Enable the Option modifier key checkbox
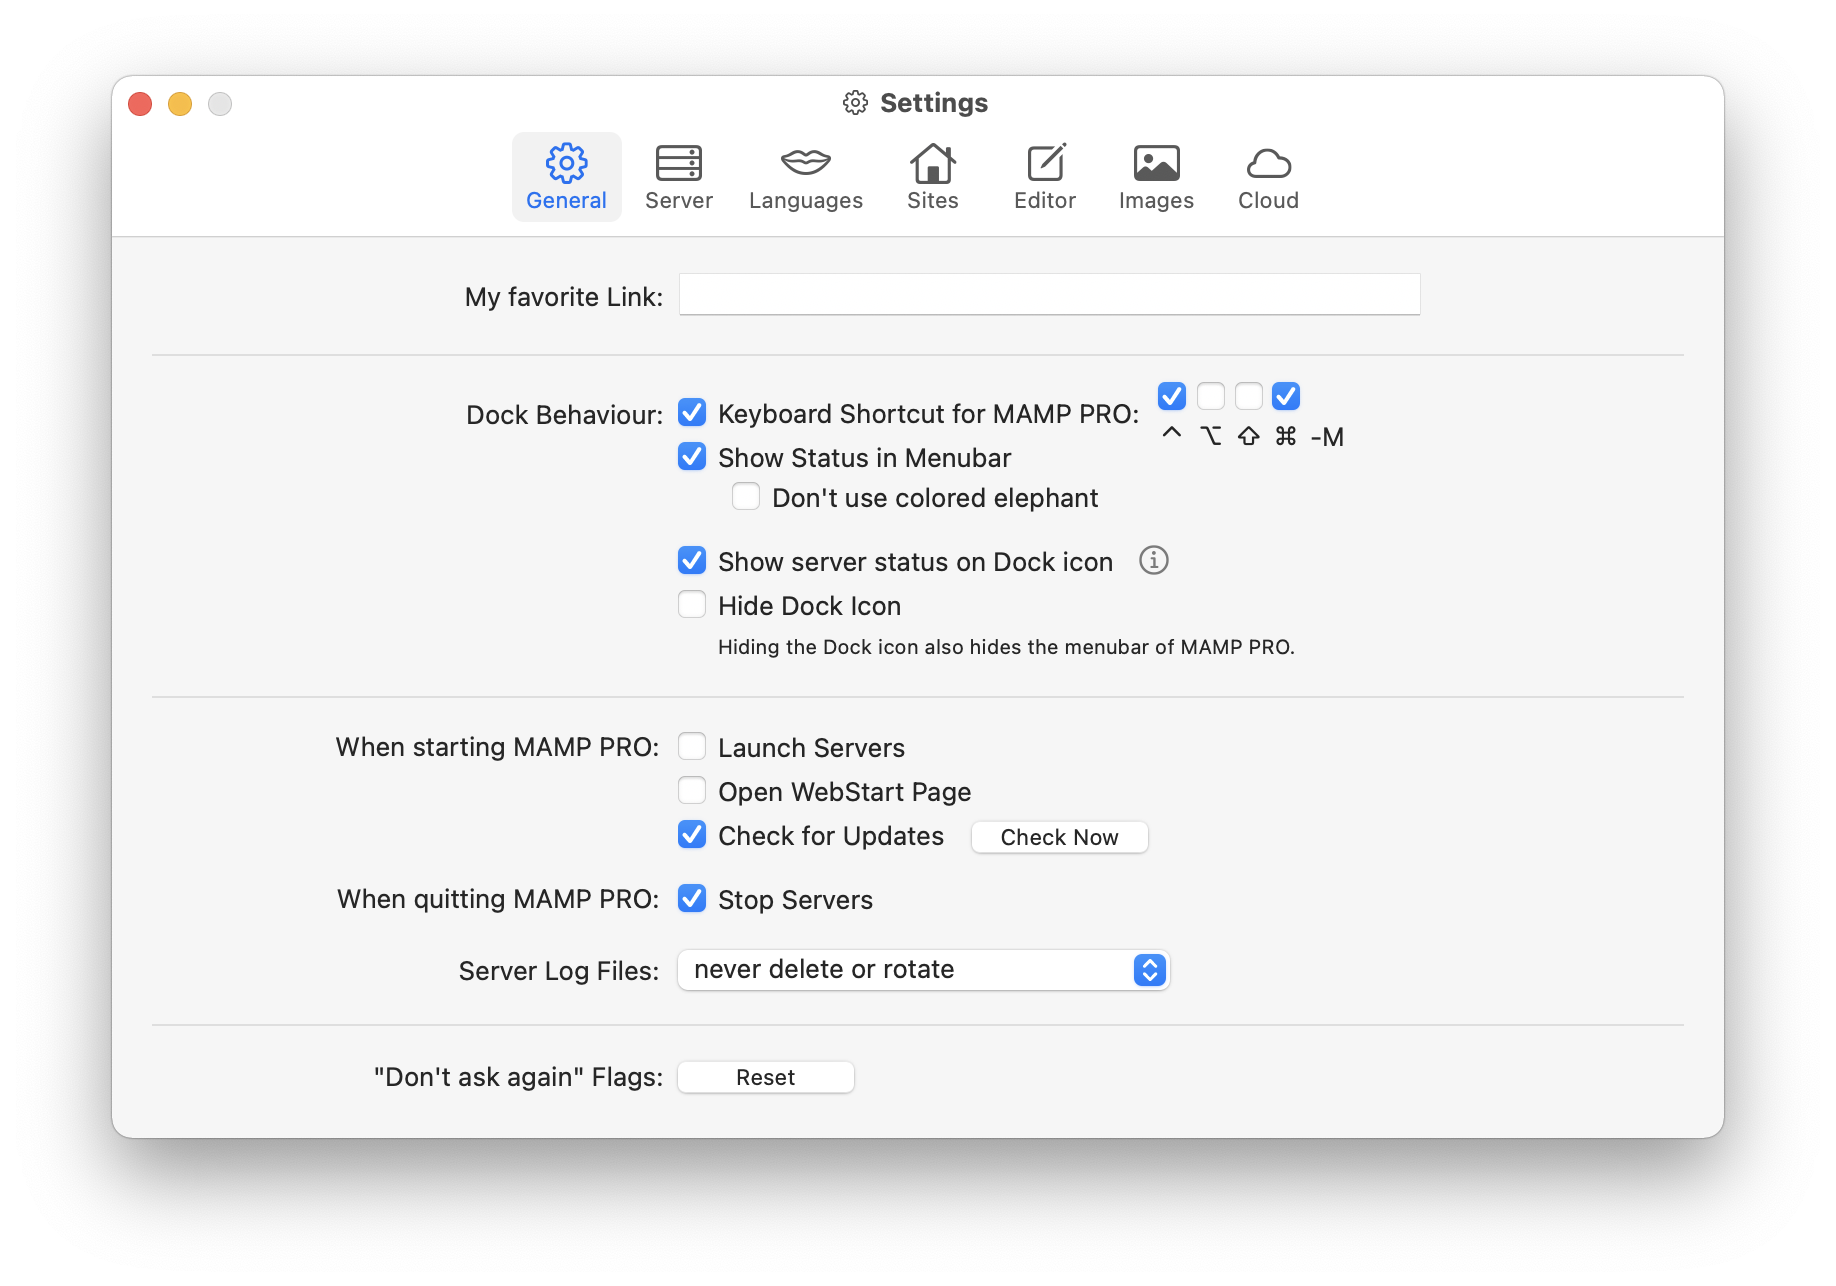 (1210, 396)
